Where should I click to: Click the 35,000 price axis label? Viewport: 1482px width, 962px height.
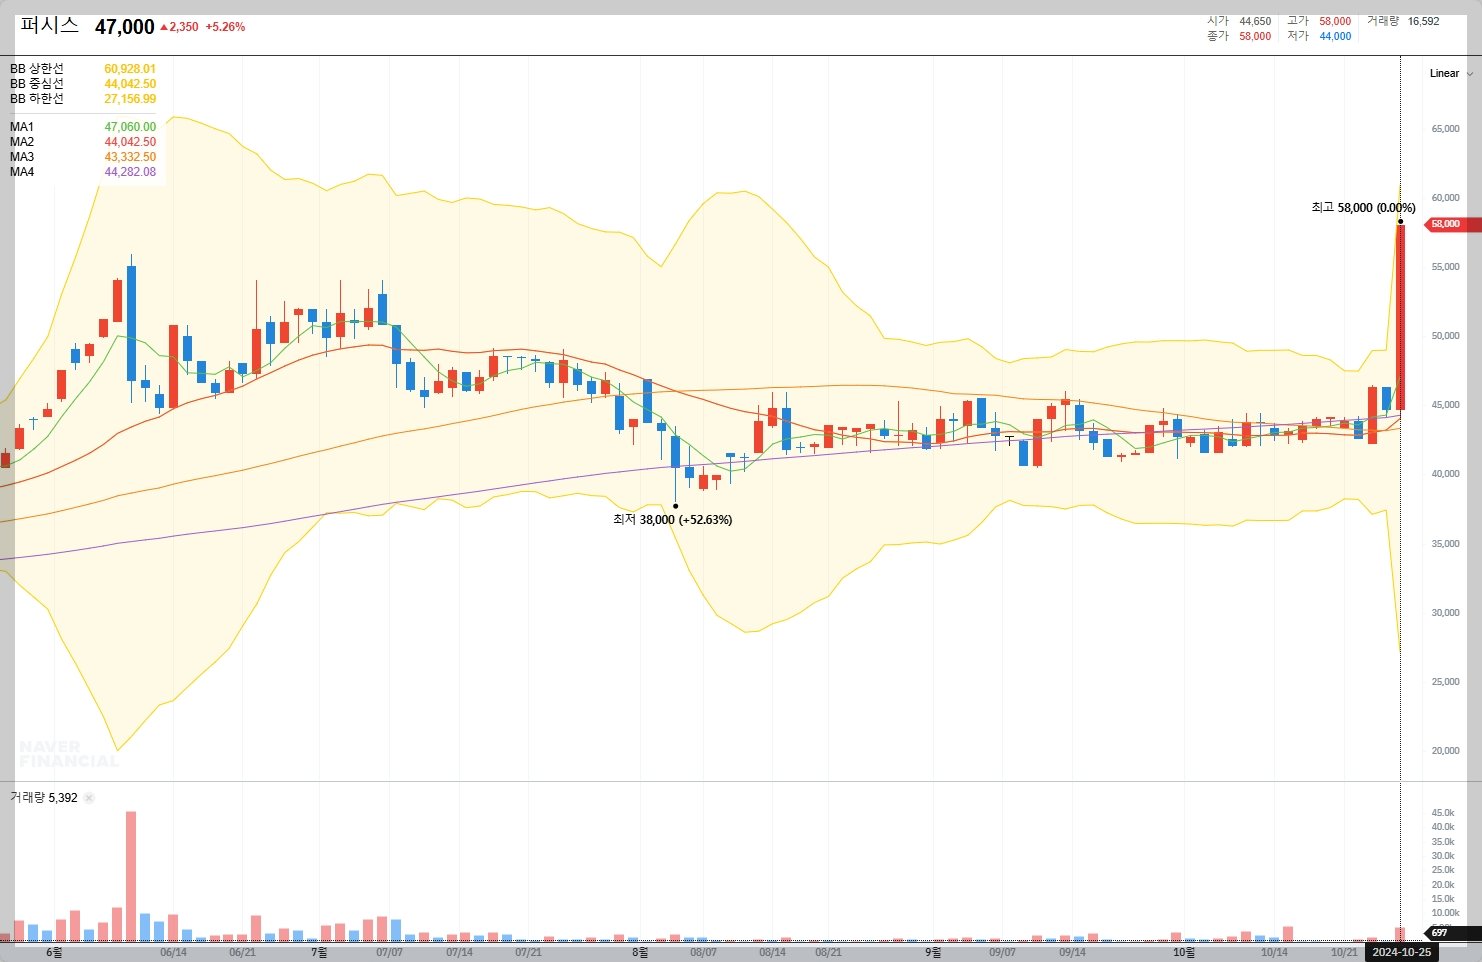(1445, 544)
